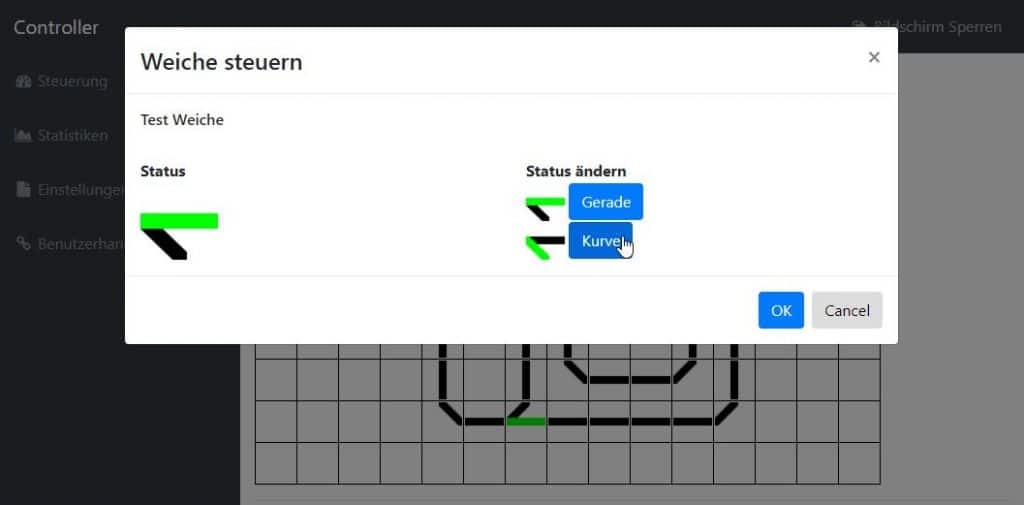This screenshot has width=1024, height=505.
Task: Click the Test Weiche label
Action: point(182,120)
